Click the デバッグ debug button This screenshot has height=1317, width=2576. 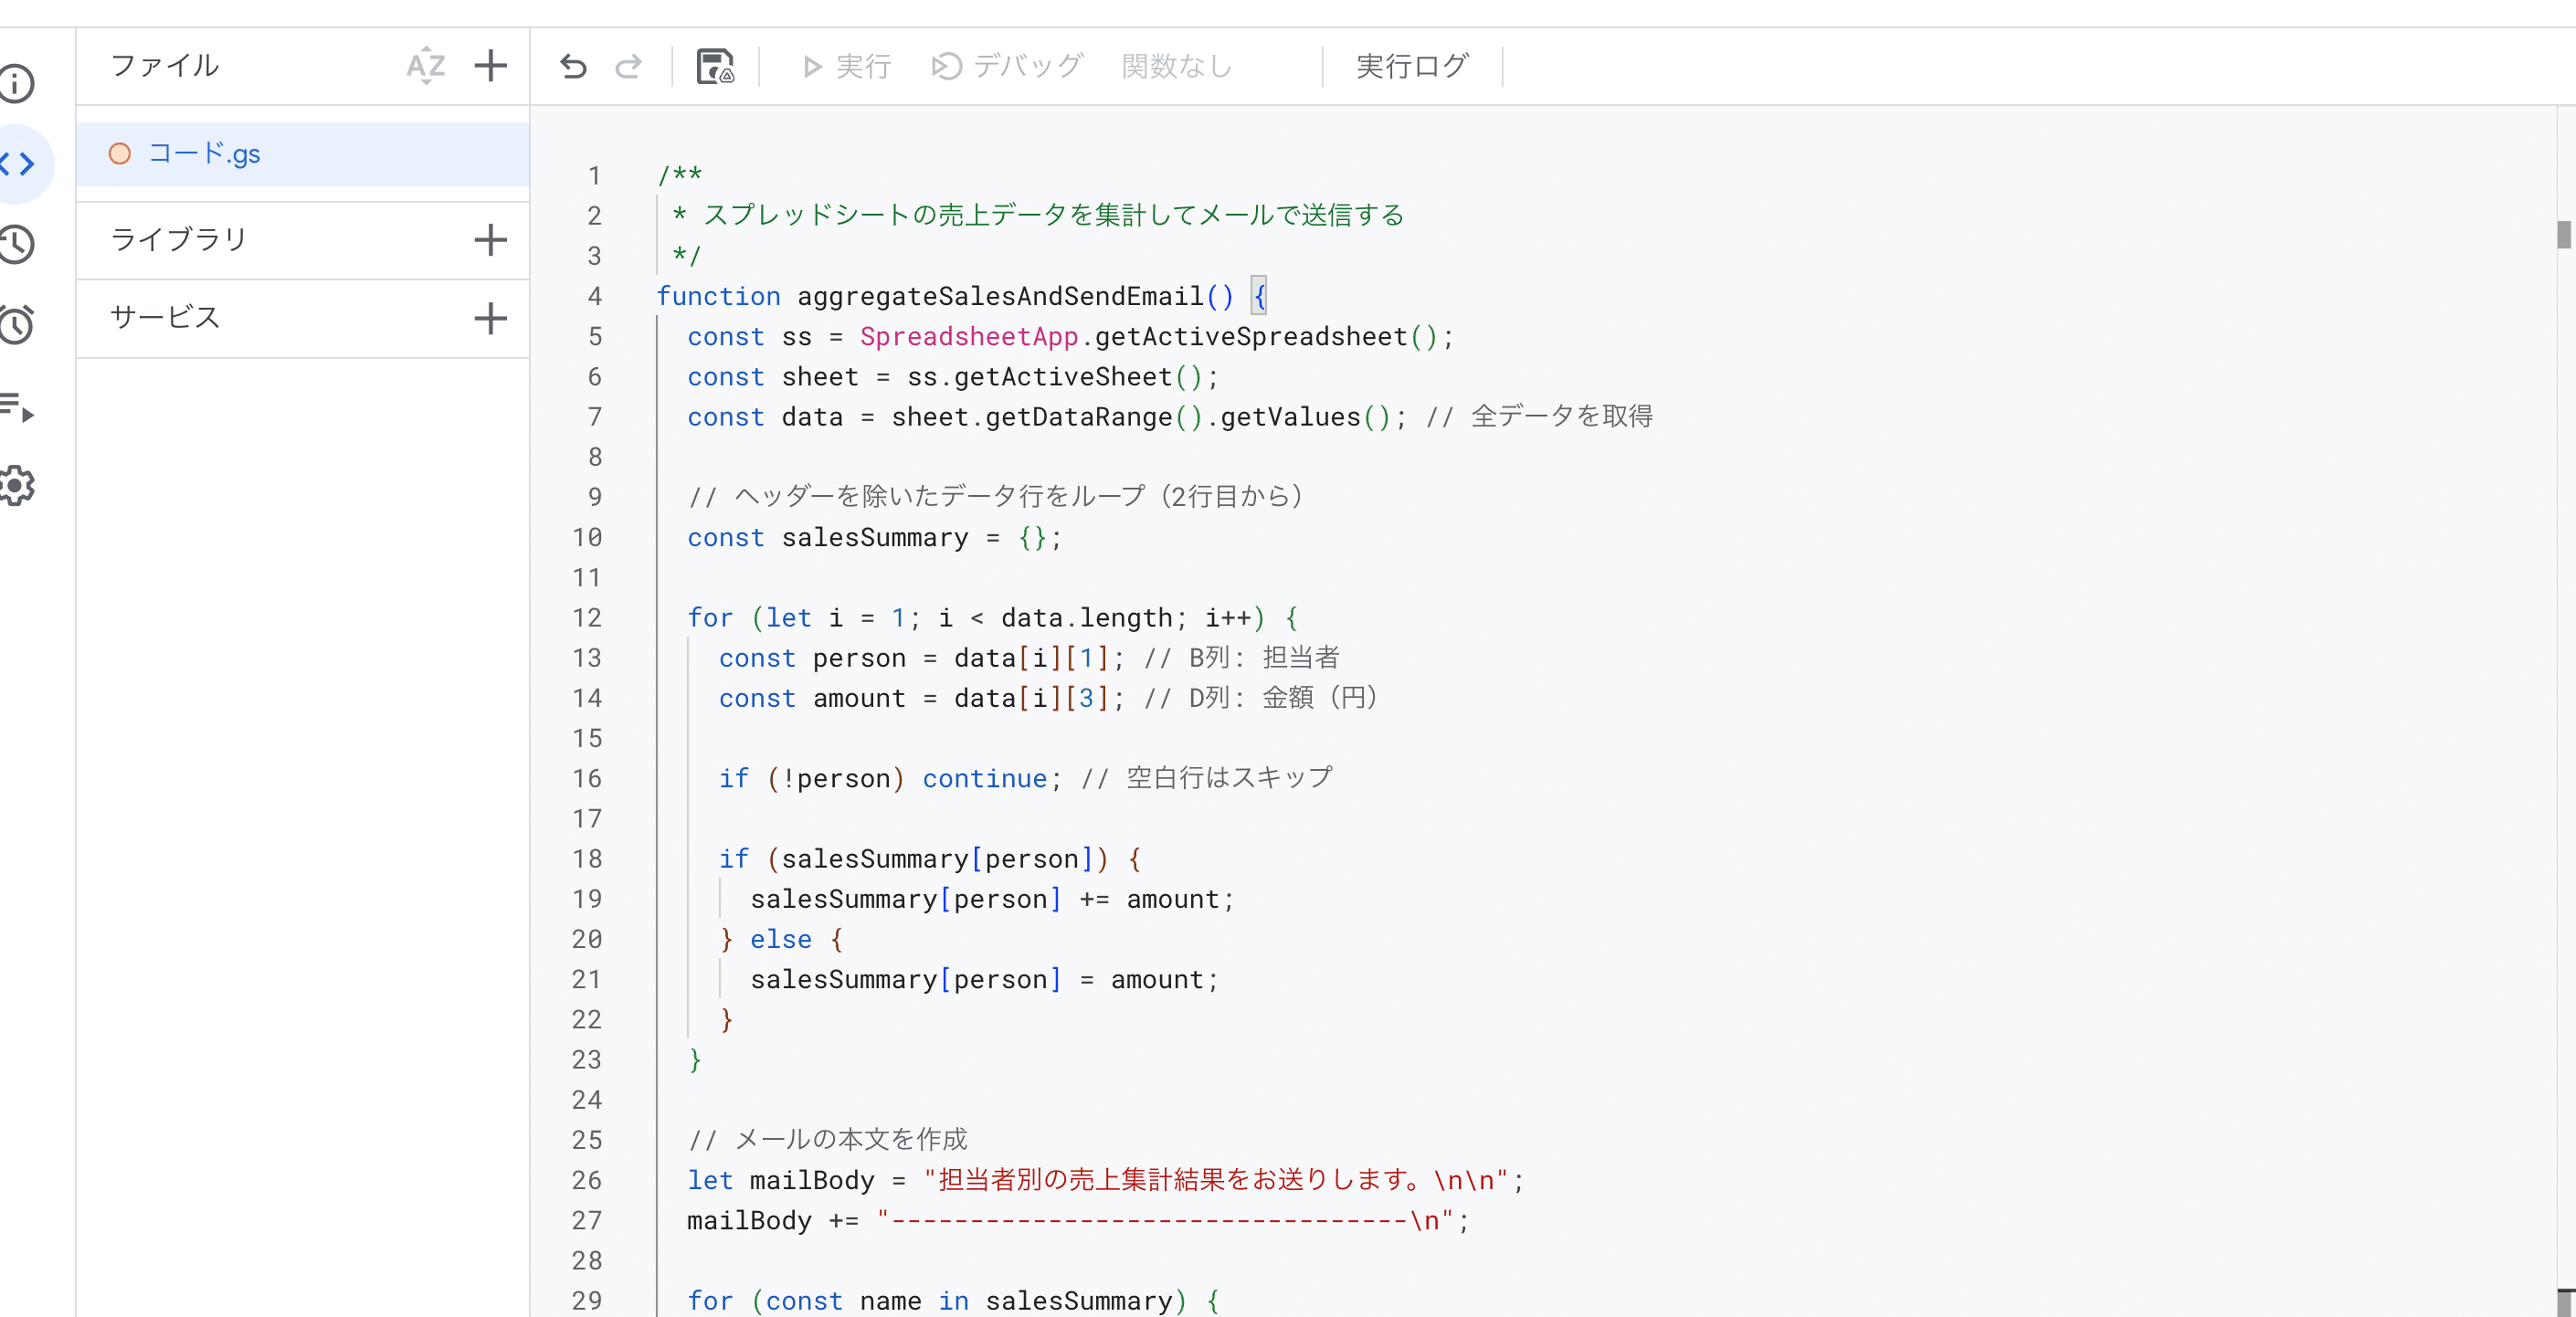(1007, 67)
